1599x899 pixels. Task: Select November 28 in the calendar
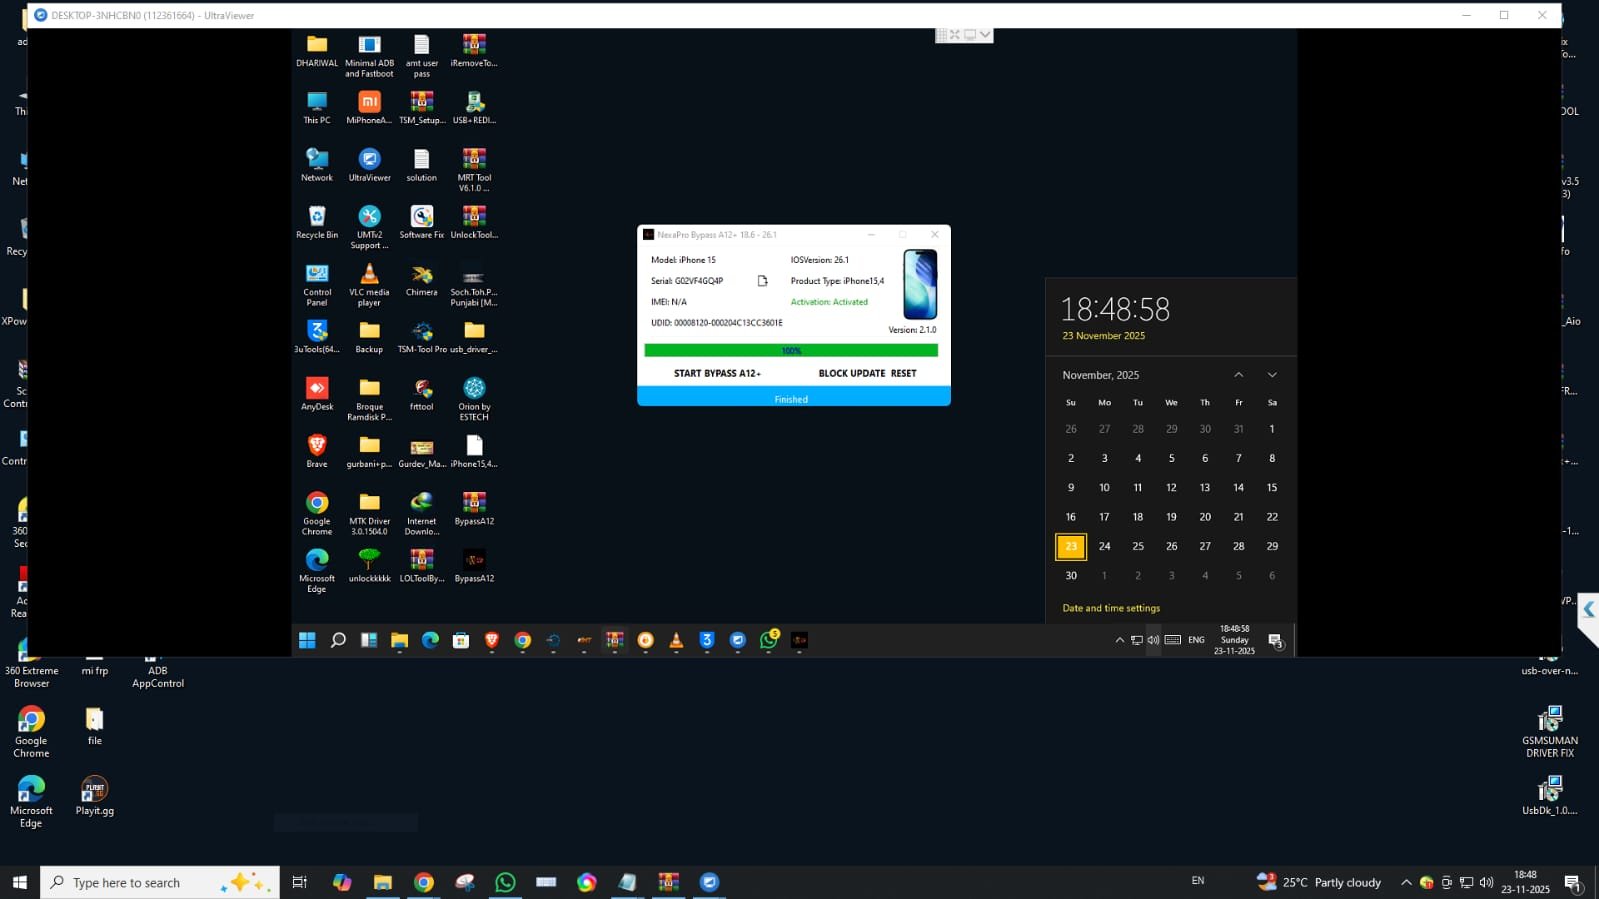(1238, 546)
